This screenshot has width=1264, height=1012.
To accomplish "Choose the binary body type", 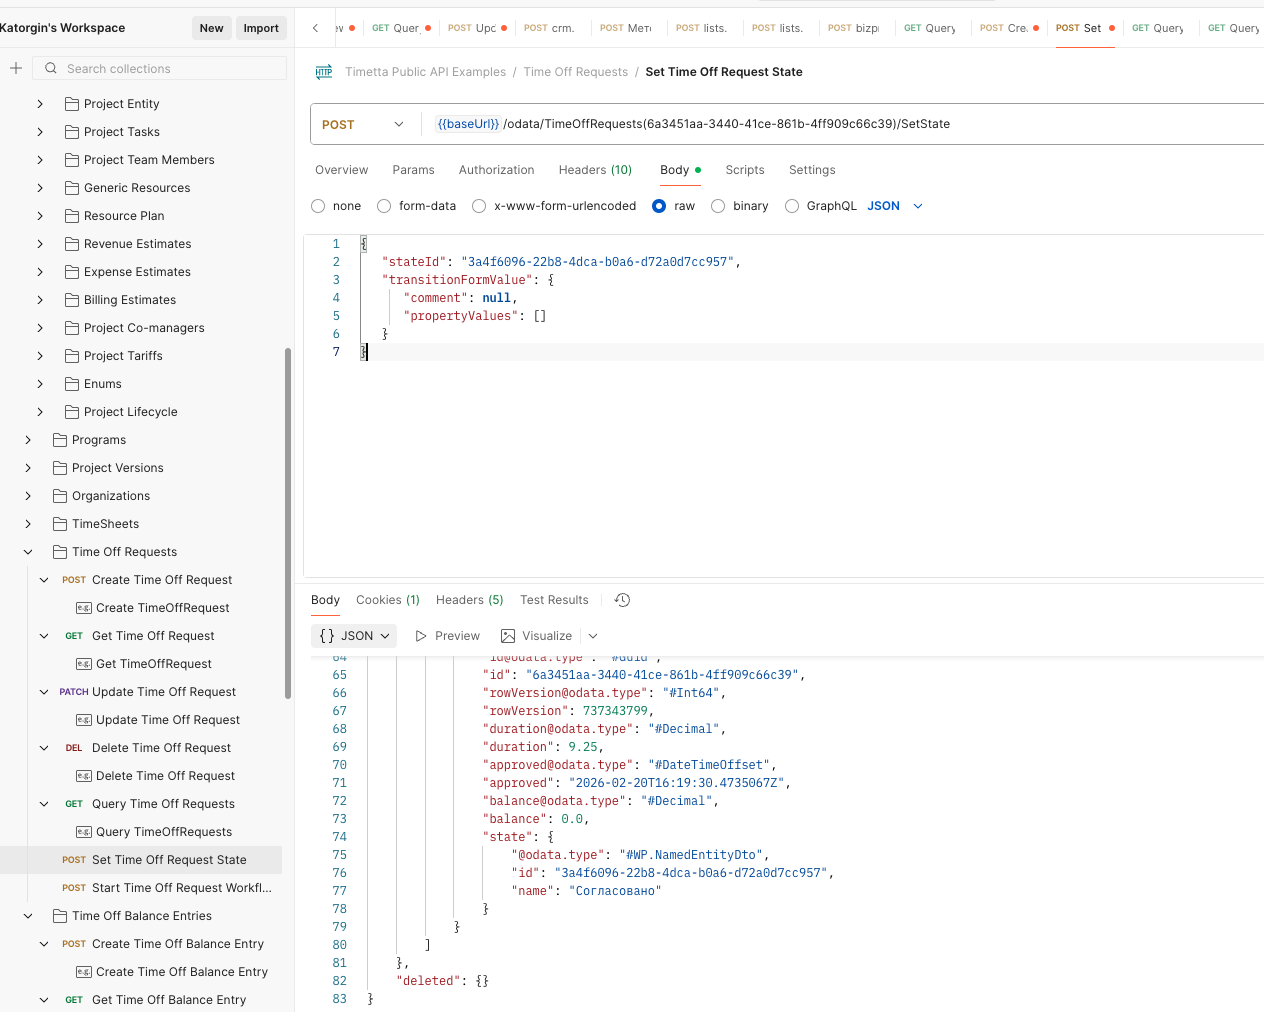I will coord(718,206).
